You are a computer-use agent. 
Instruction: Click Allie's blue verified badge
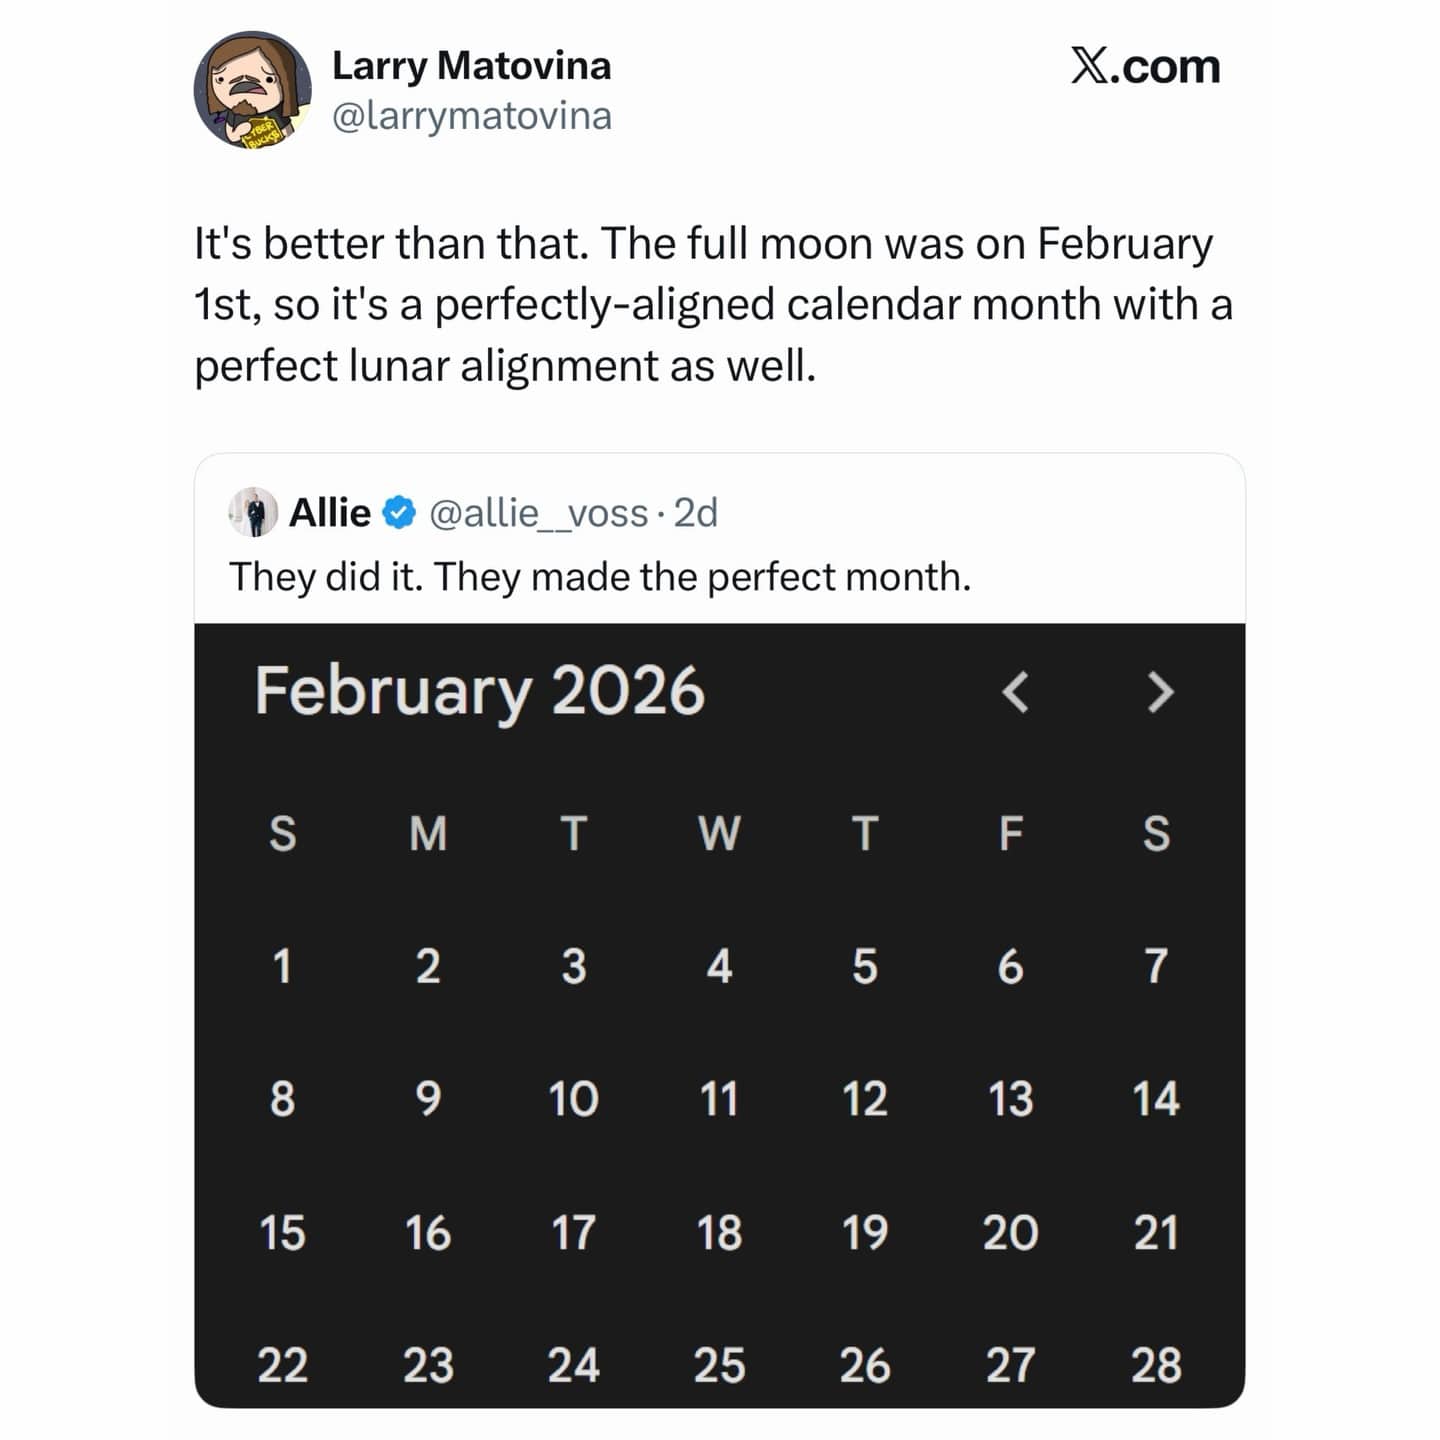(400, 513)
